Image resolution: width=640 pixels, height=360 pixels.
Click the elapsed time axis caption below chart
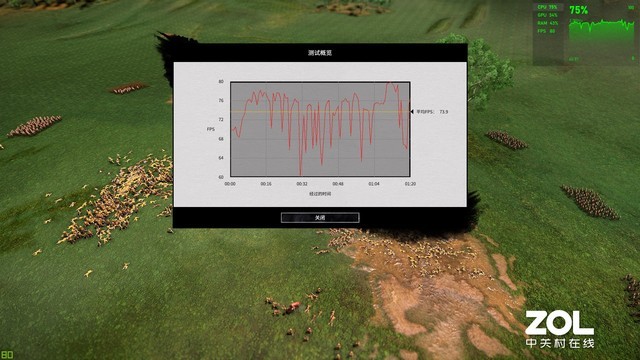coord(320,194)
